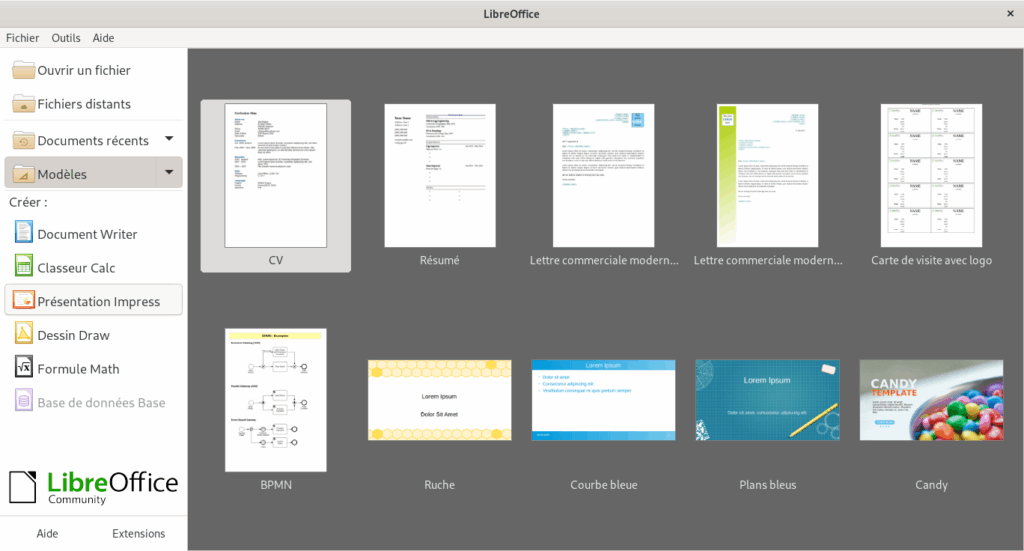This screenshot has width=1024, height=551.
Task: Open the Outils menu
Action: (x=66, y=38)
